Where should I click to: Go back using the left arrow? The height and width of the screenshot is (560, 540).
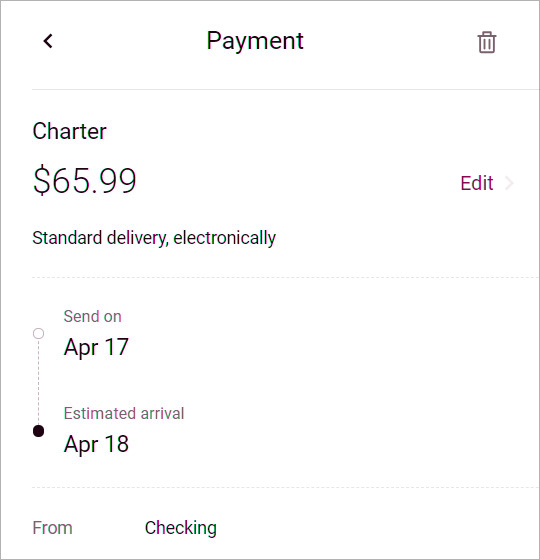click(48, 41)
